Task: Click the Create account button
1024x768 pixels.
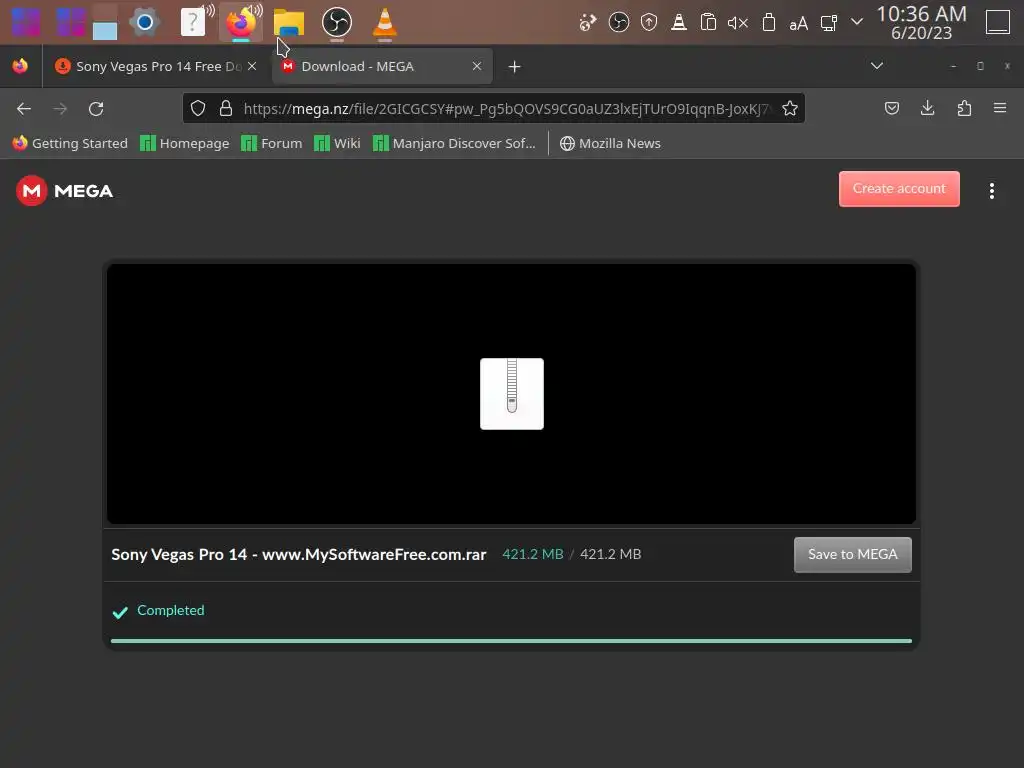Action: (899, 189)
